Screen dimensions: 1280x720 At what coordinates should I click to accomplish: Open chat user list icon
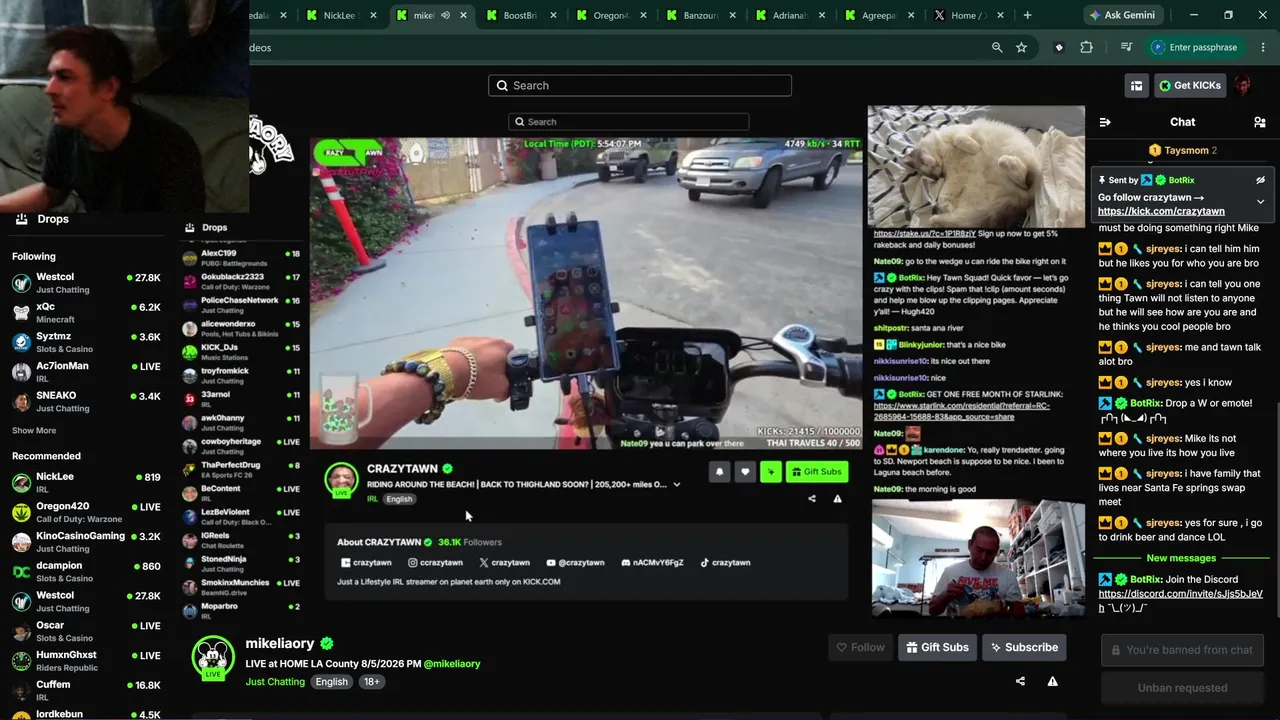point(1259,122)
